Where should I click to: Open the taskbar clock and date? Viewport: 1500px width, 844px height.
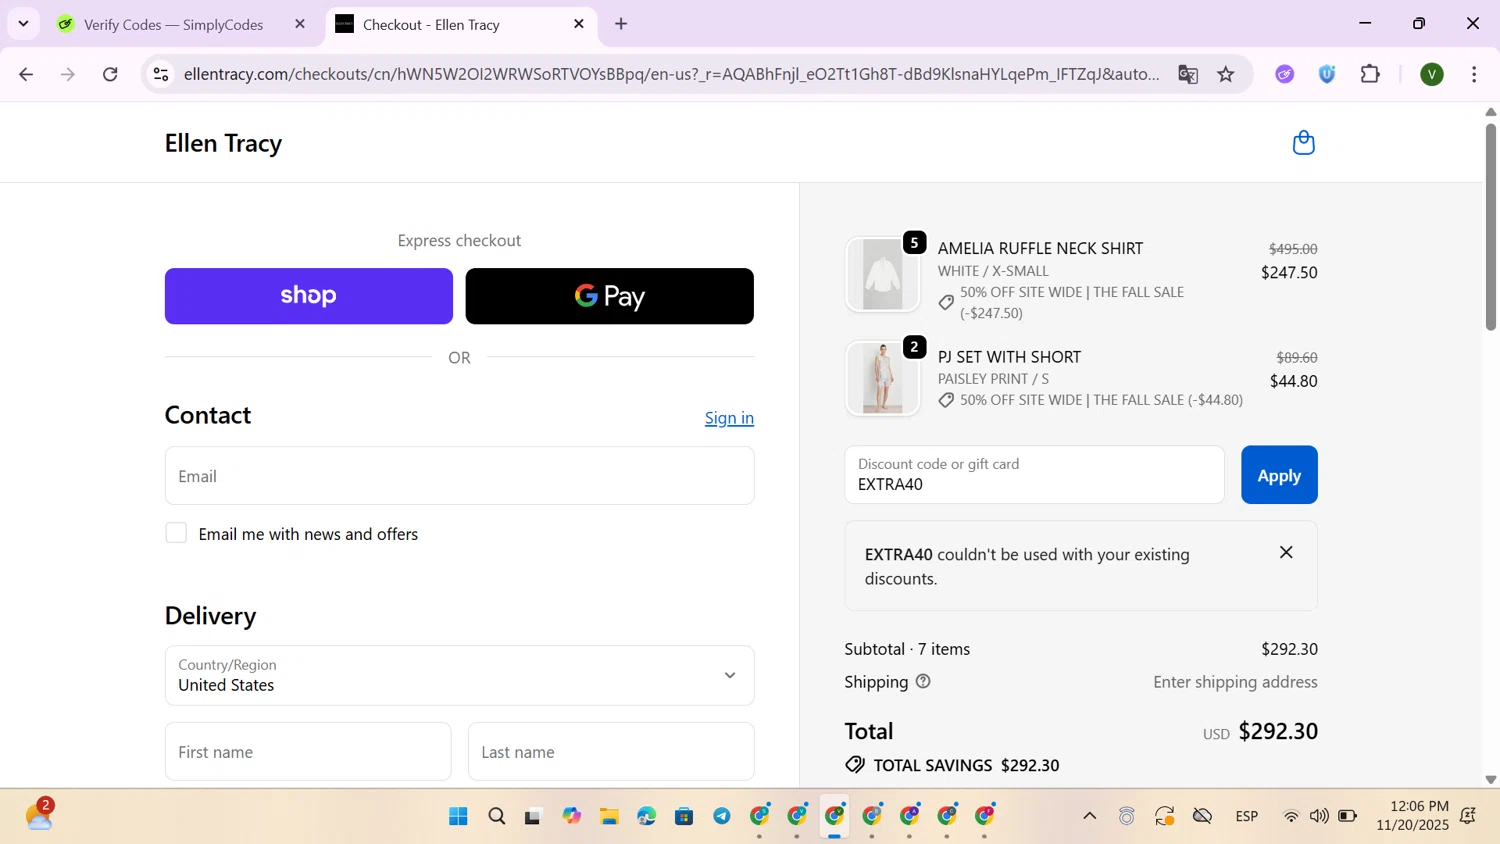coord(1412,816)
